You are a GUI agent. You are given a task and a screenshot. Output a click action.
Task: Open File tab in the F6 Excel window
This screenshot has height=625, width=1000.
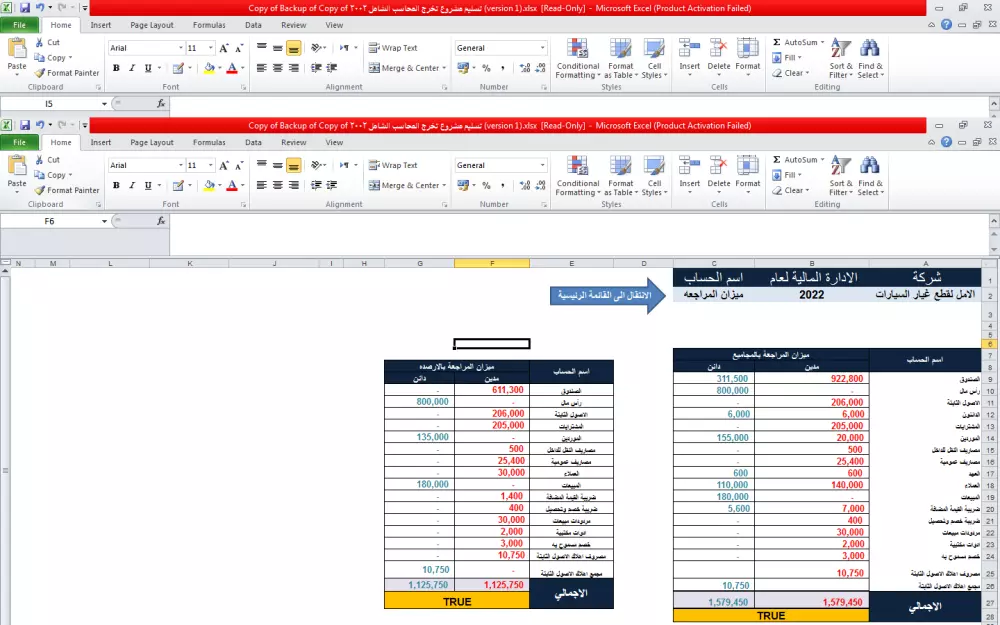click(19, 142)
